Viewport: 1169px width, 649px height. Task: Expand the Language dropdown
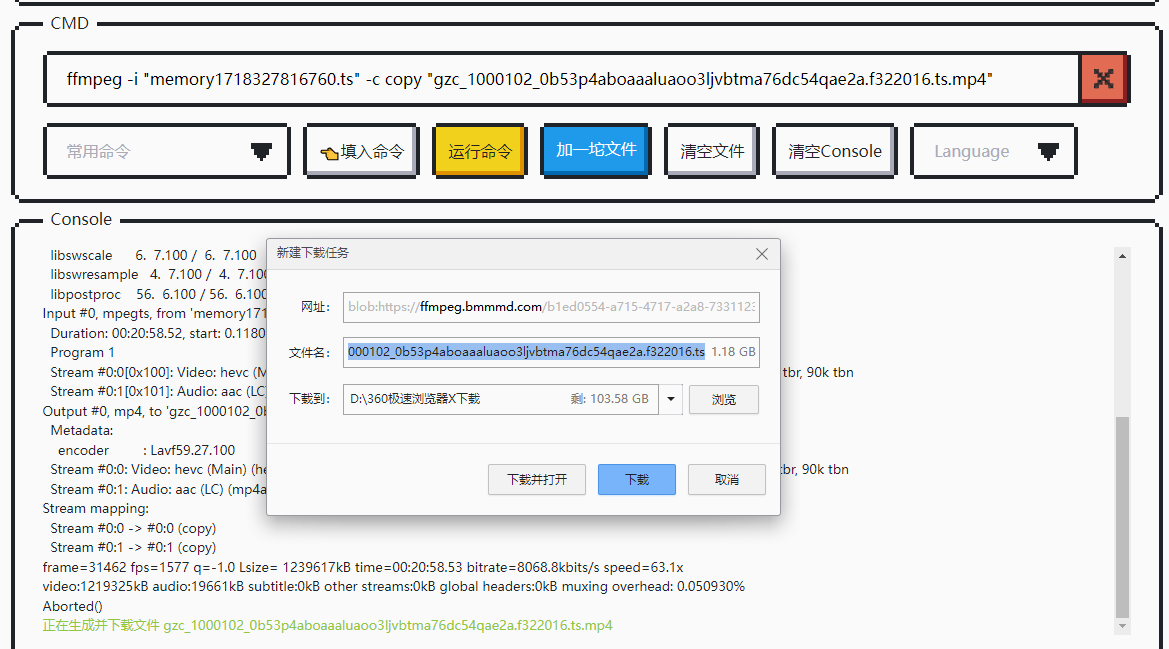(993, 151)
